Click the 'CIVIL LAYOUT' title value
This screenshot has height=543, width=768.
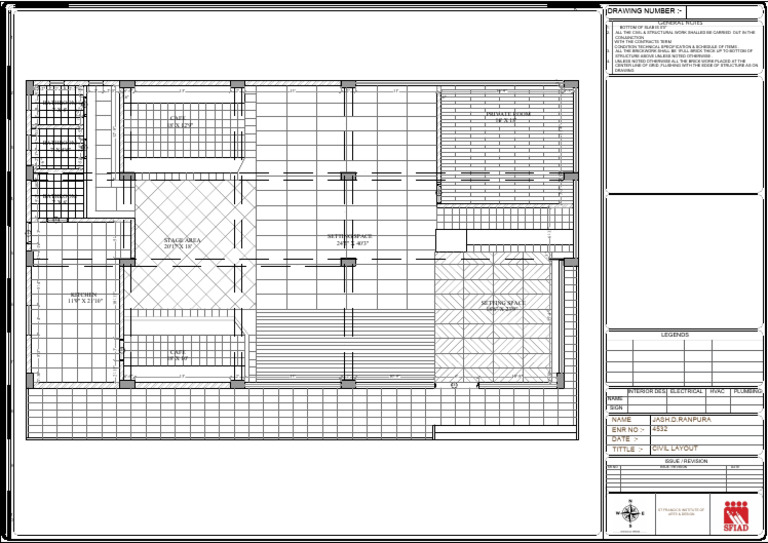pyautogui.click(x=675, y=449)
